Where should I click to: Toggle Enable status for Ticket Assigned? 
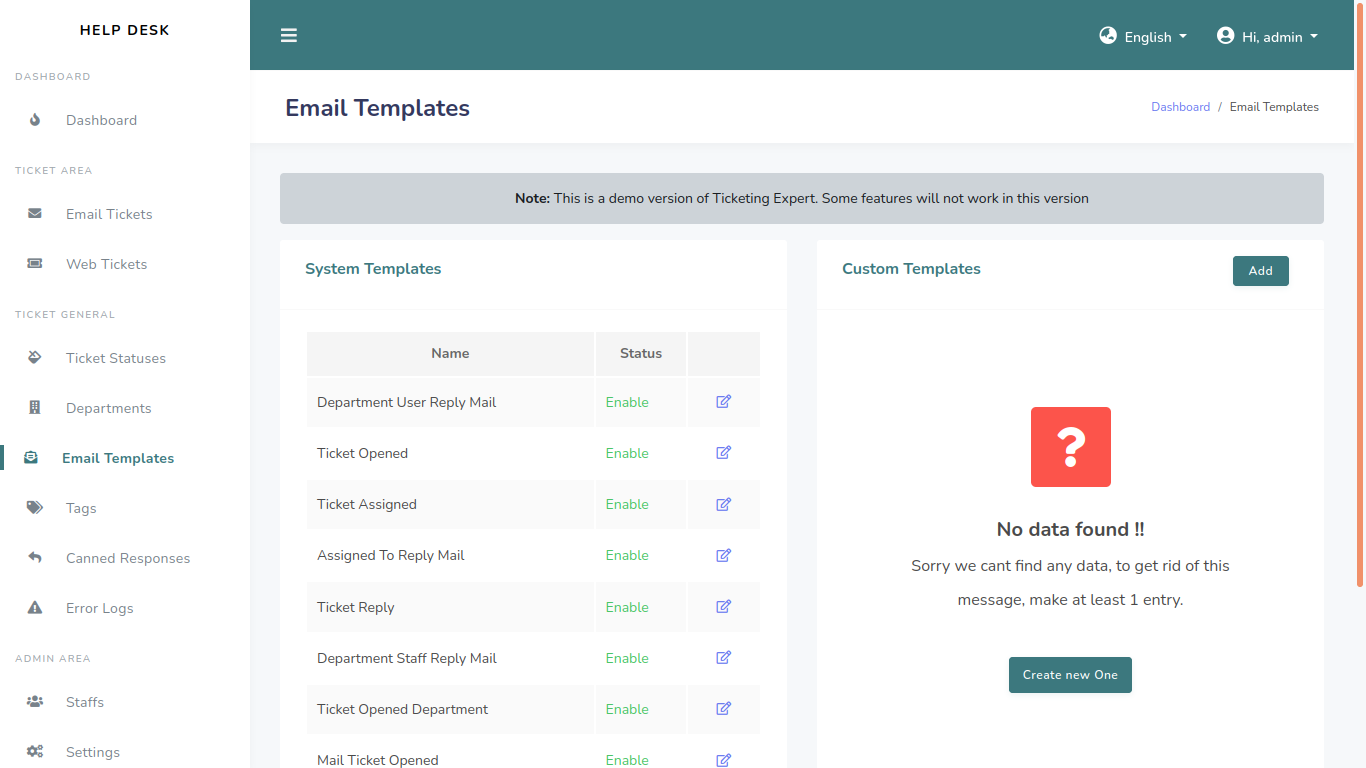tap(627, 504)
